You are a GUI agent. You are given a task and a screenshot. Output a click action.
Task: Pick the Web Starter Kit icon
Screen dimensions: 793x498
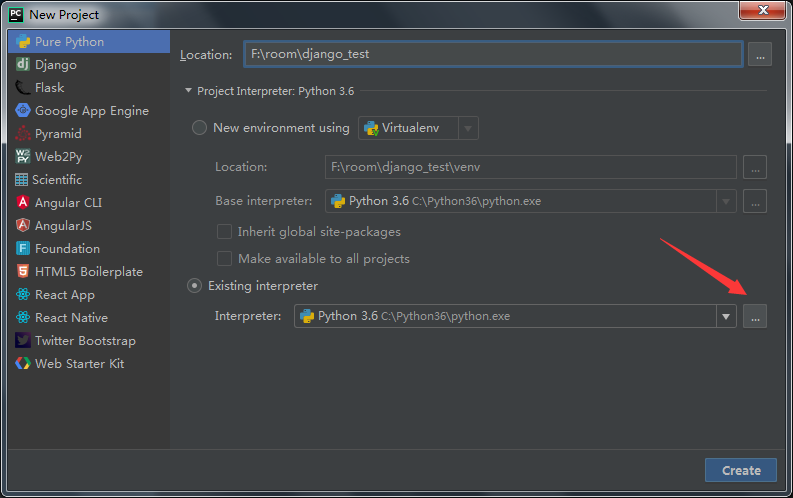23,364
